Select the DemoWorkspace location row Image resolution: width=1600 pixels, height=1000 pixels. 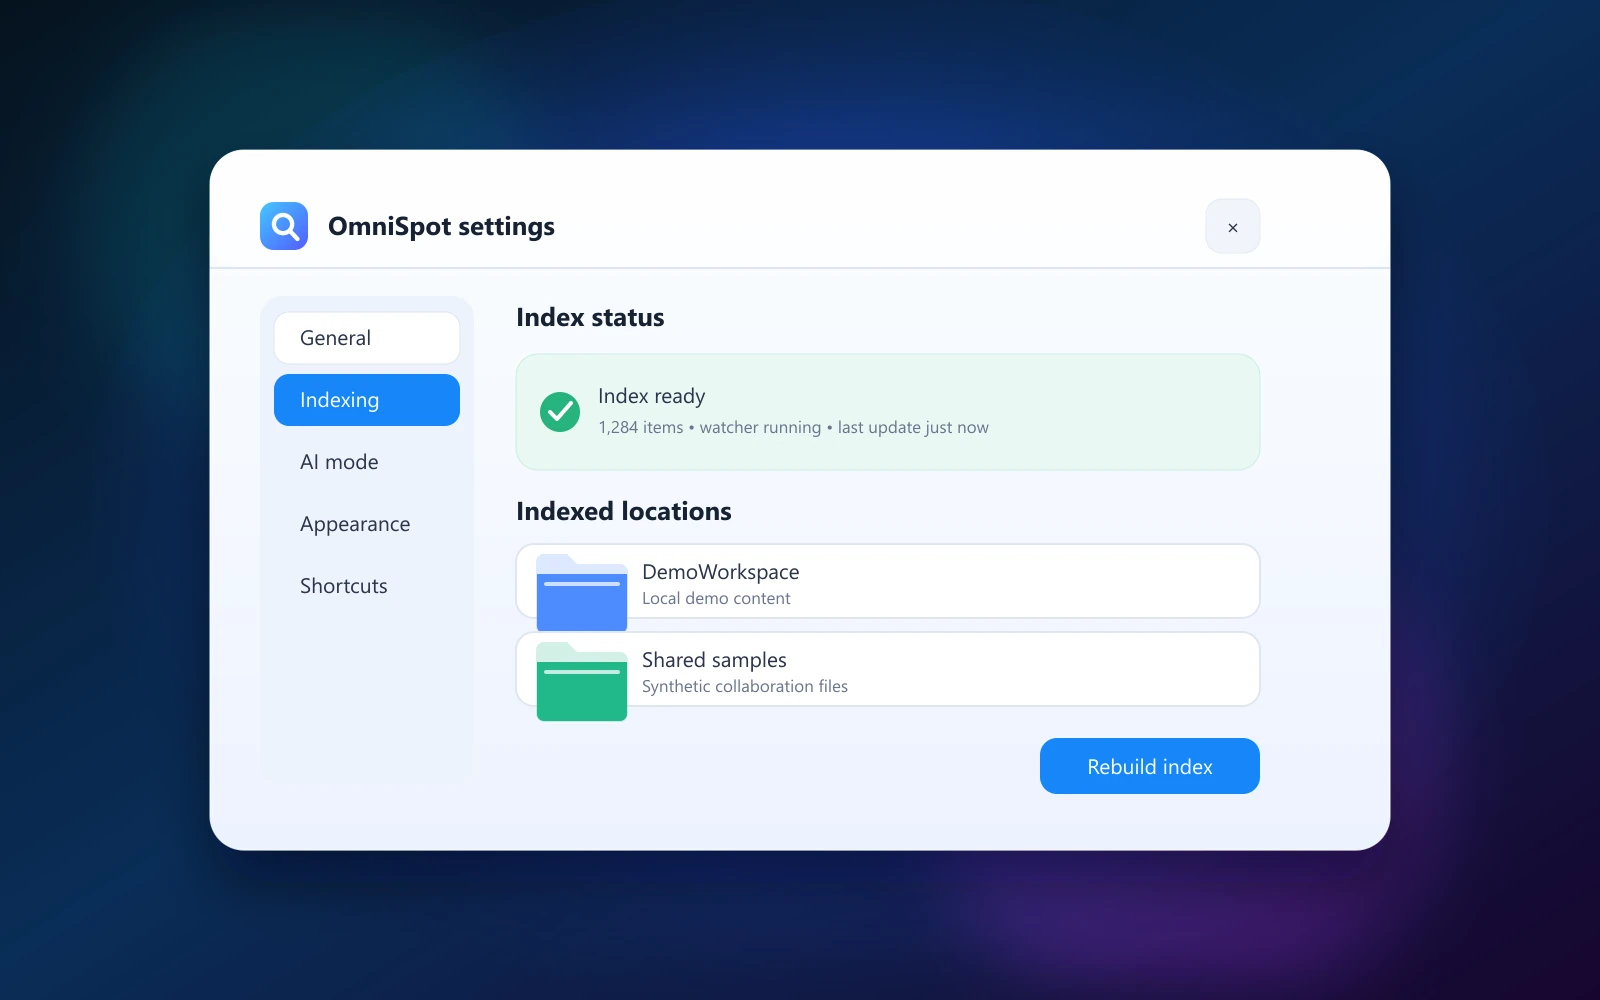pyautogui.click(x=888, y=581)
